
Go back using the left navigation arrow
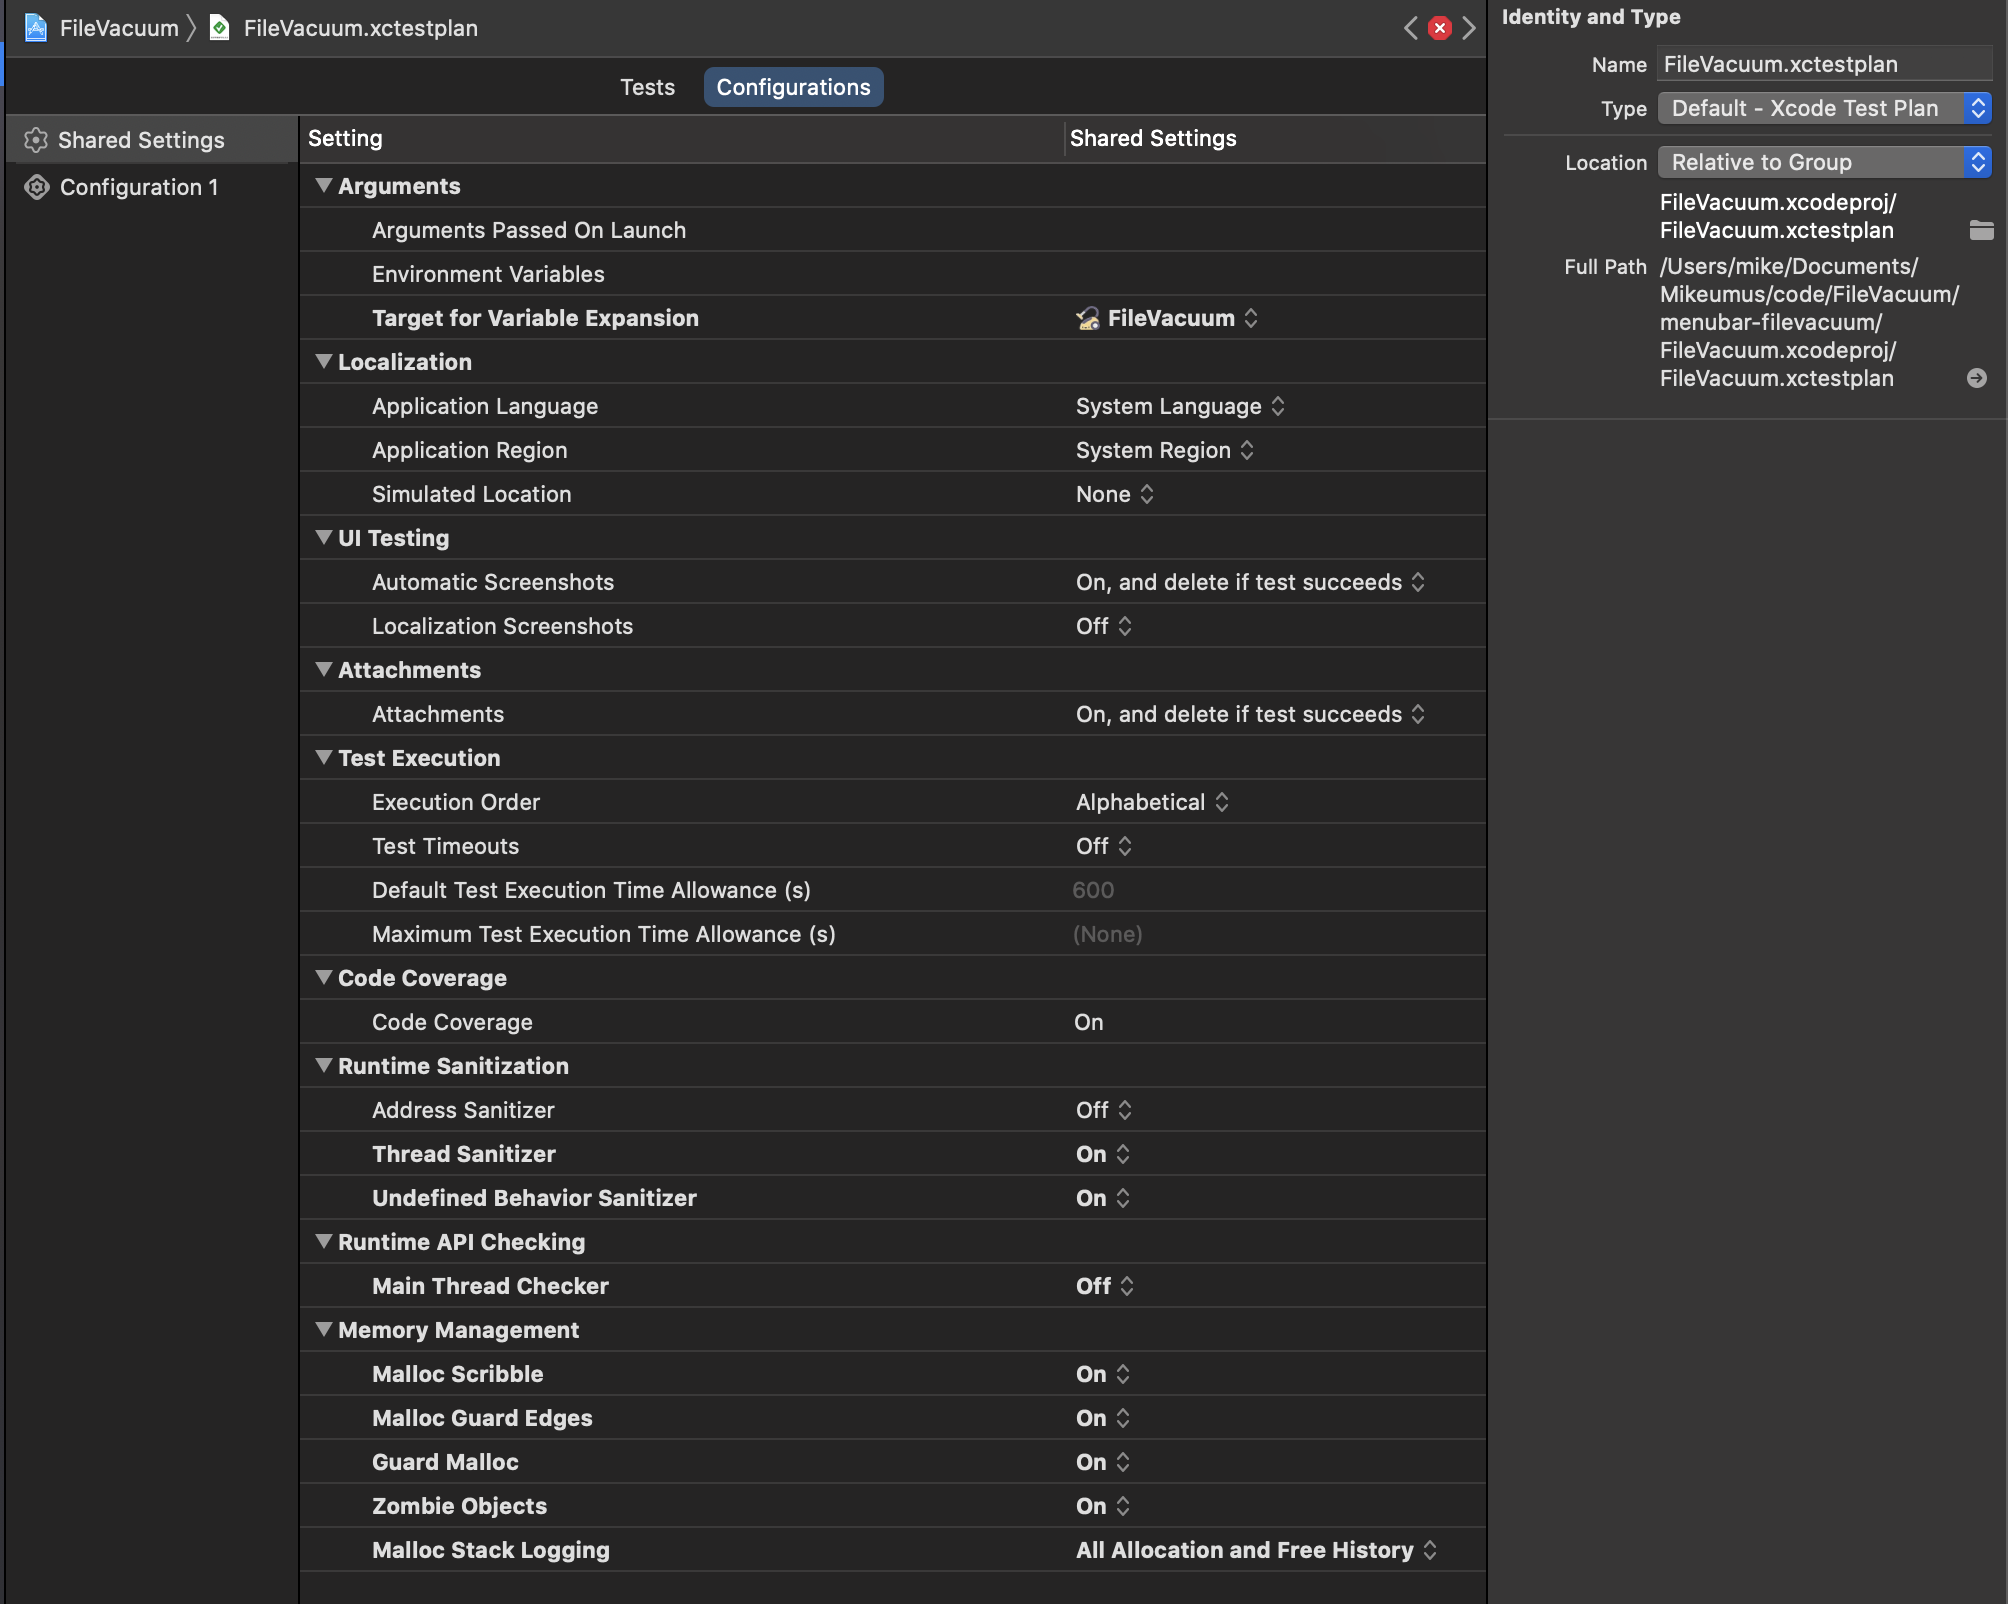[x=1411, y=28]
